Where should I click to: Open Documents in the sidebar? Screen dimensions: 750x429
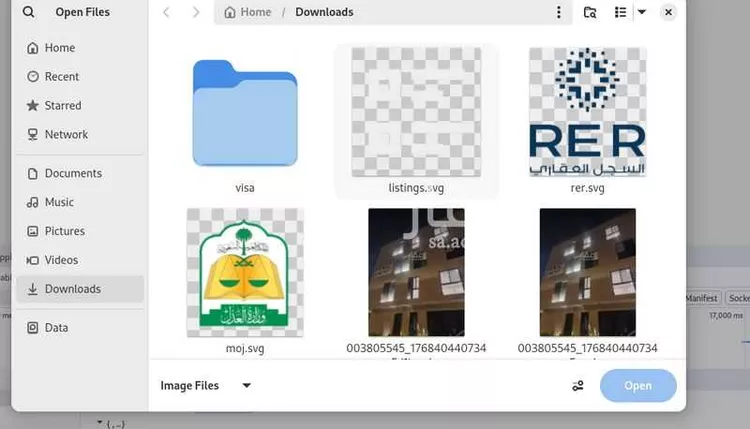tap(80, 173)
